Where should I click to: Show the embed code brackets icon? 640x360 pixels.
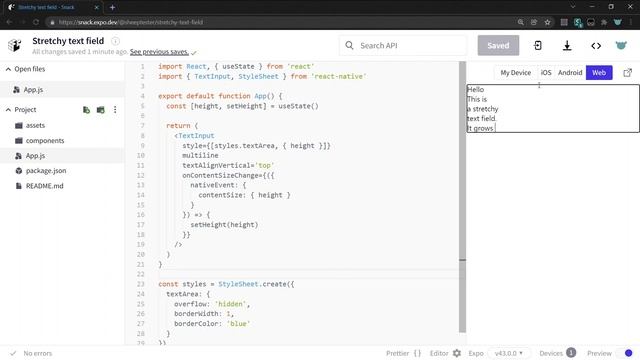point(596,46)
